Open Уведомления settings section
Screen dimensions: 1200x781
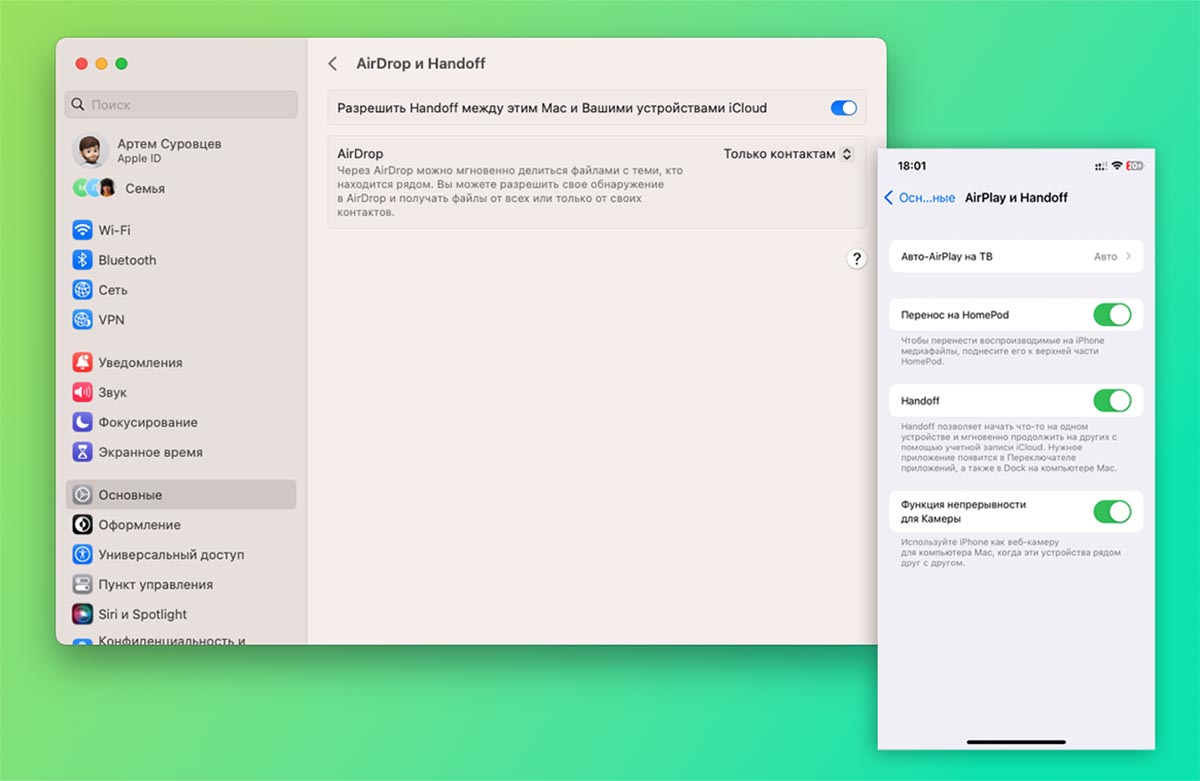[x=181, y=362]
